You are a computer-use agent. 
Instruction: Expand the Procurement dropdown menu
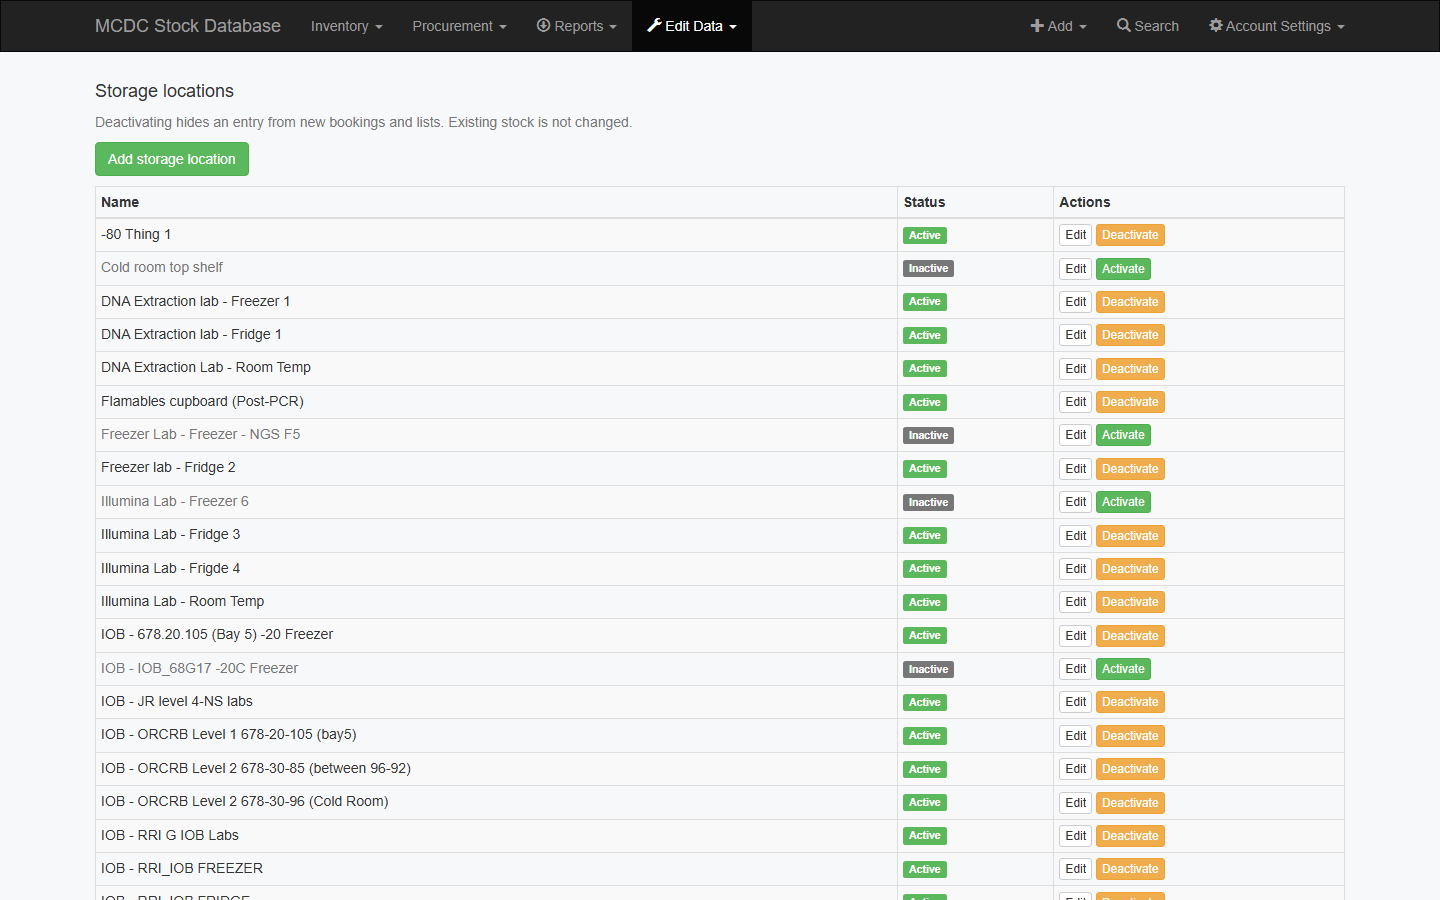pyautogui.click(x=459, y=26)
